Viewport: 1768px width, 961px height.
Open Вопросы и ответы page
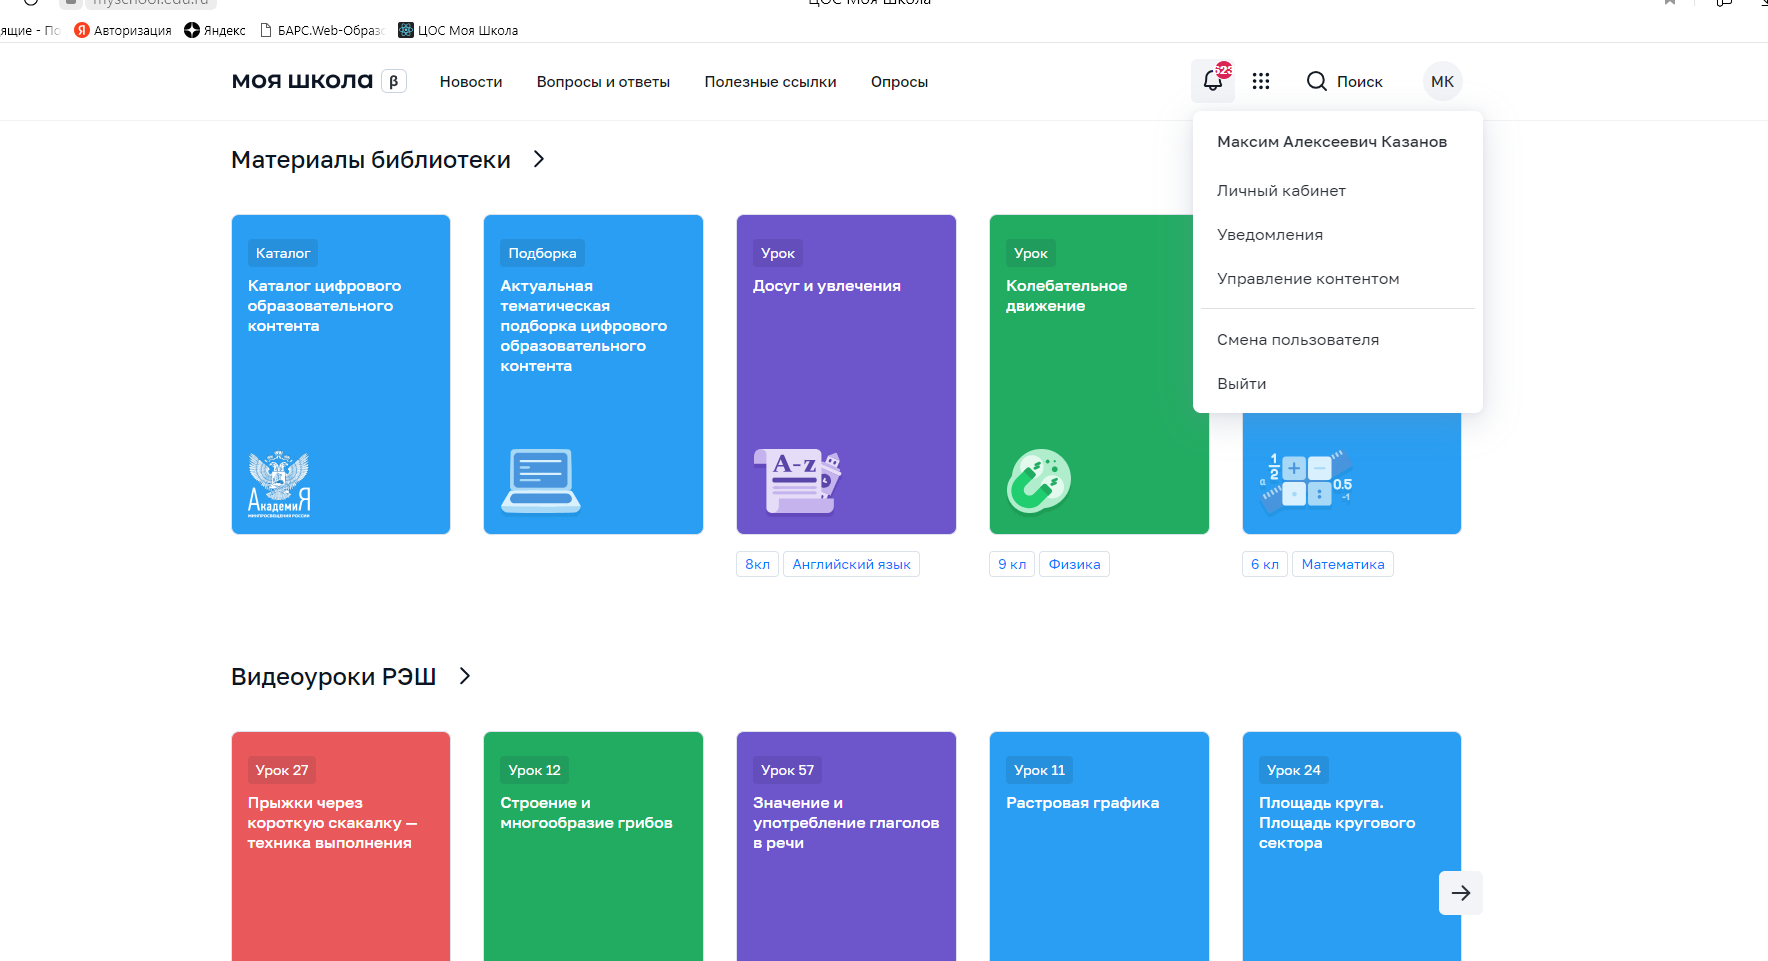[603, 82]
